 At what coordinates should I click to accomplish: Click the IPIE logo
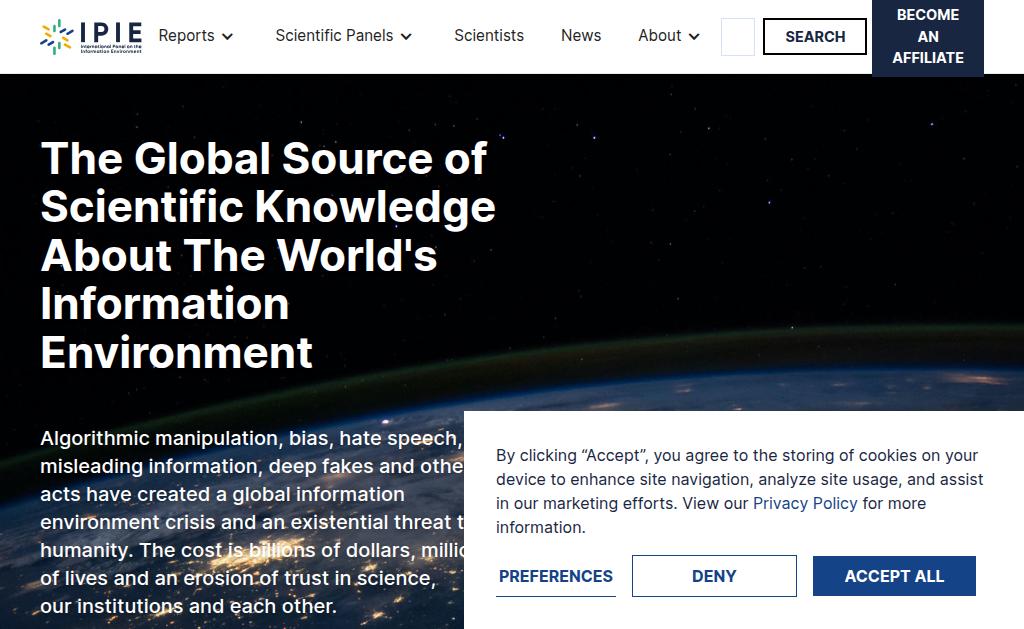pos(91,37)
